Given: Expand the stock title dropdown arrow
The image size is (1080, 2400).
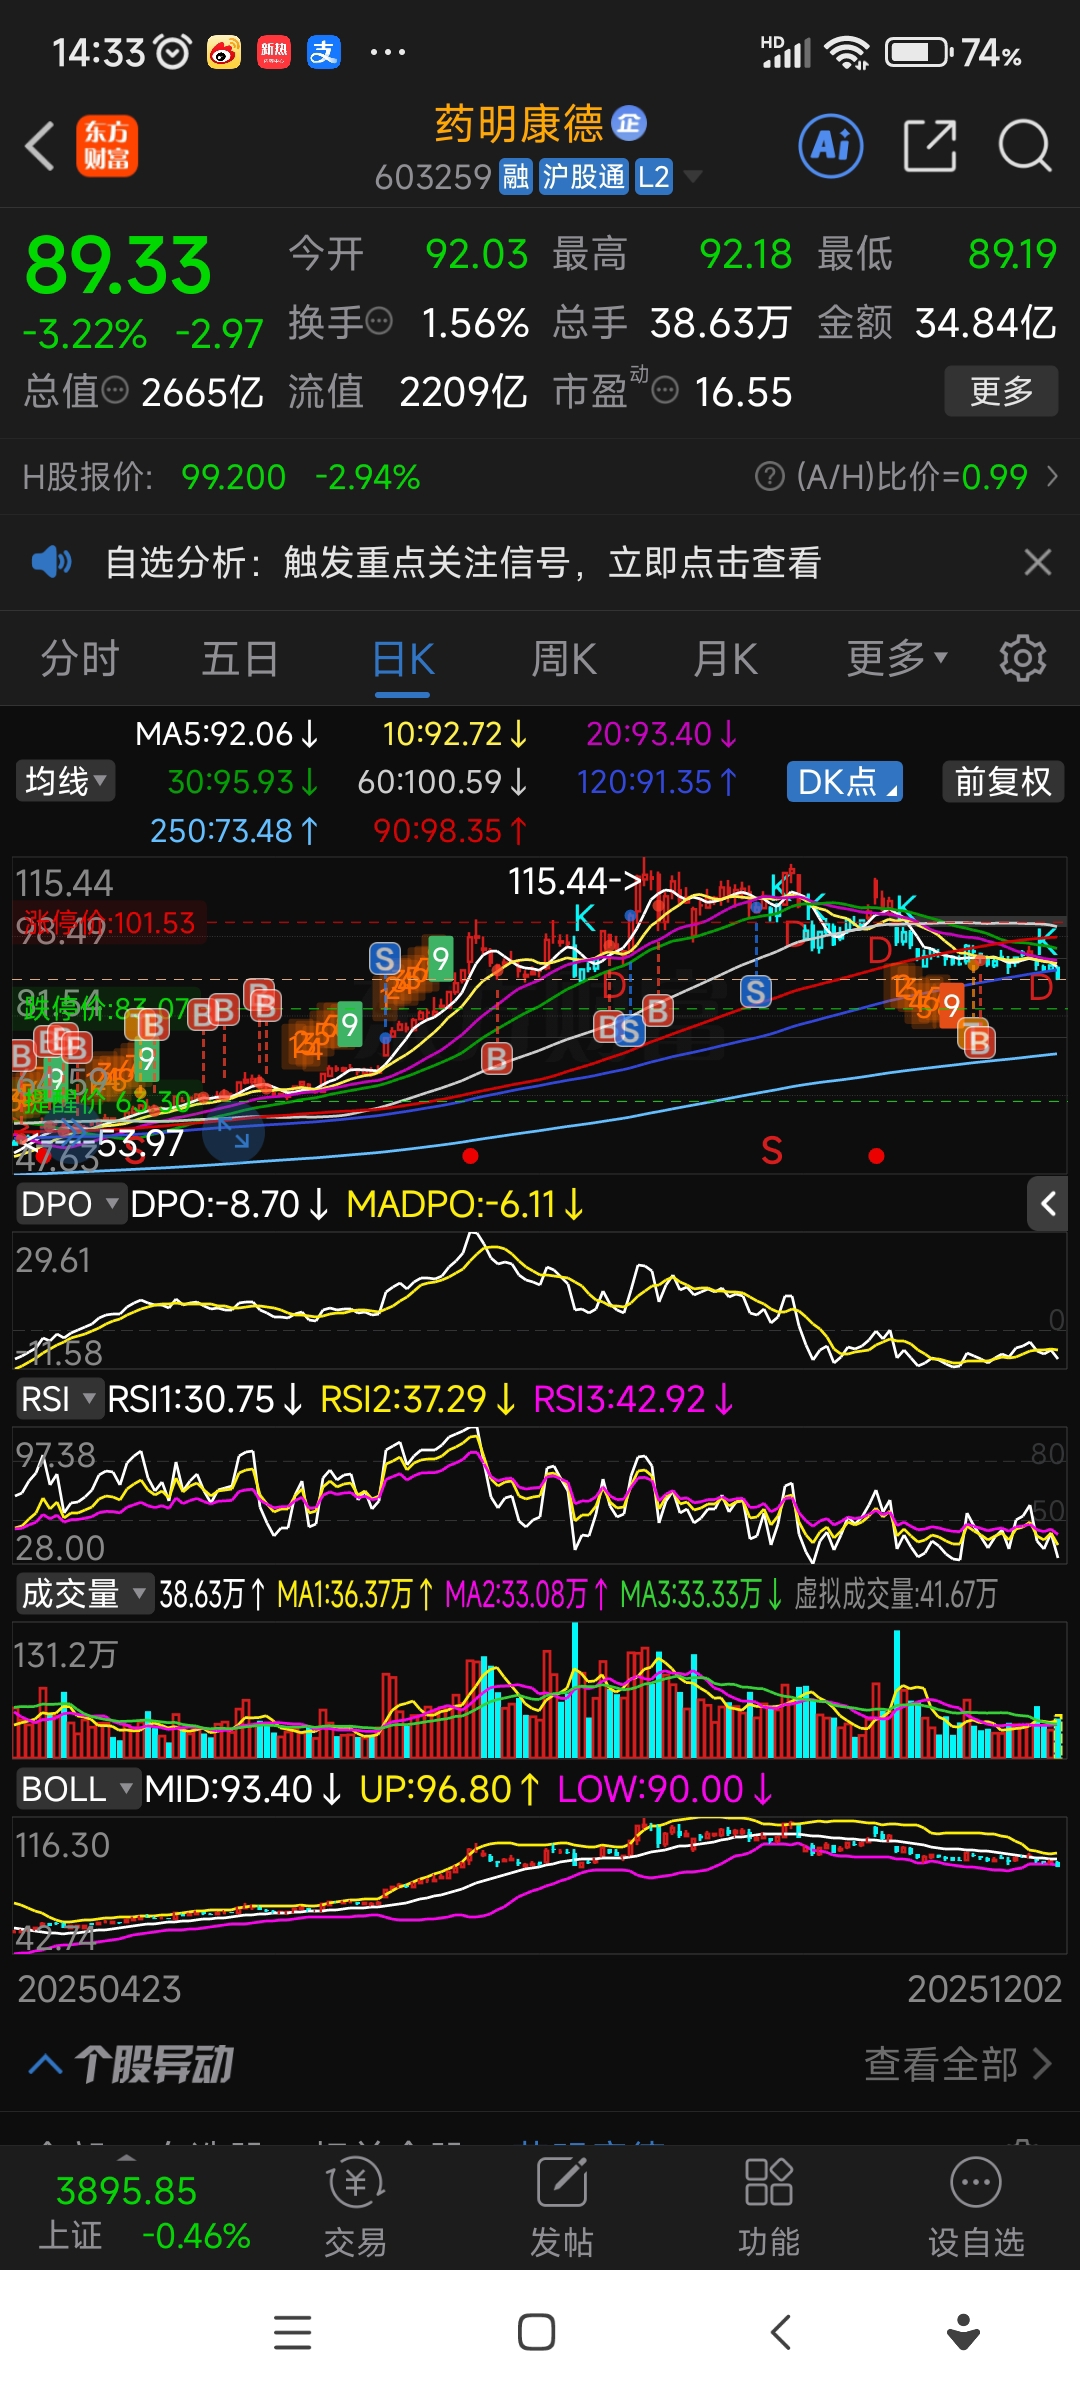Looking at the screenshot, I should tap(692, 177).
